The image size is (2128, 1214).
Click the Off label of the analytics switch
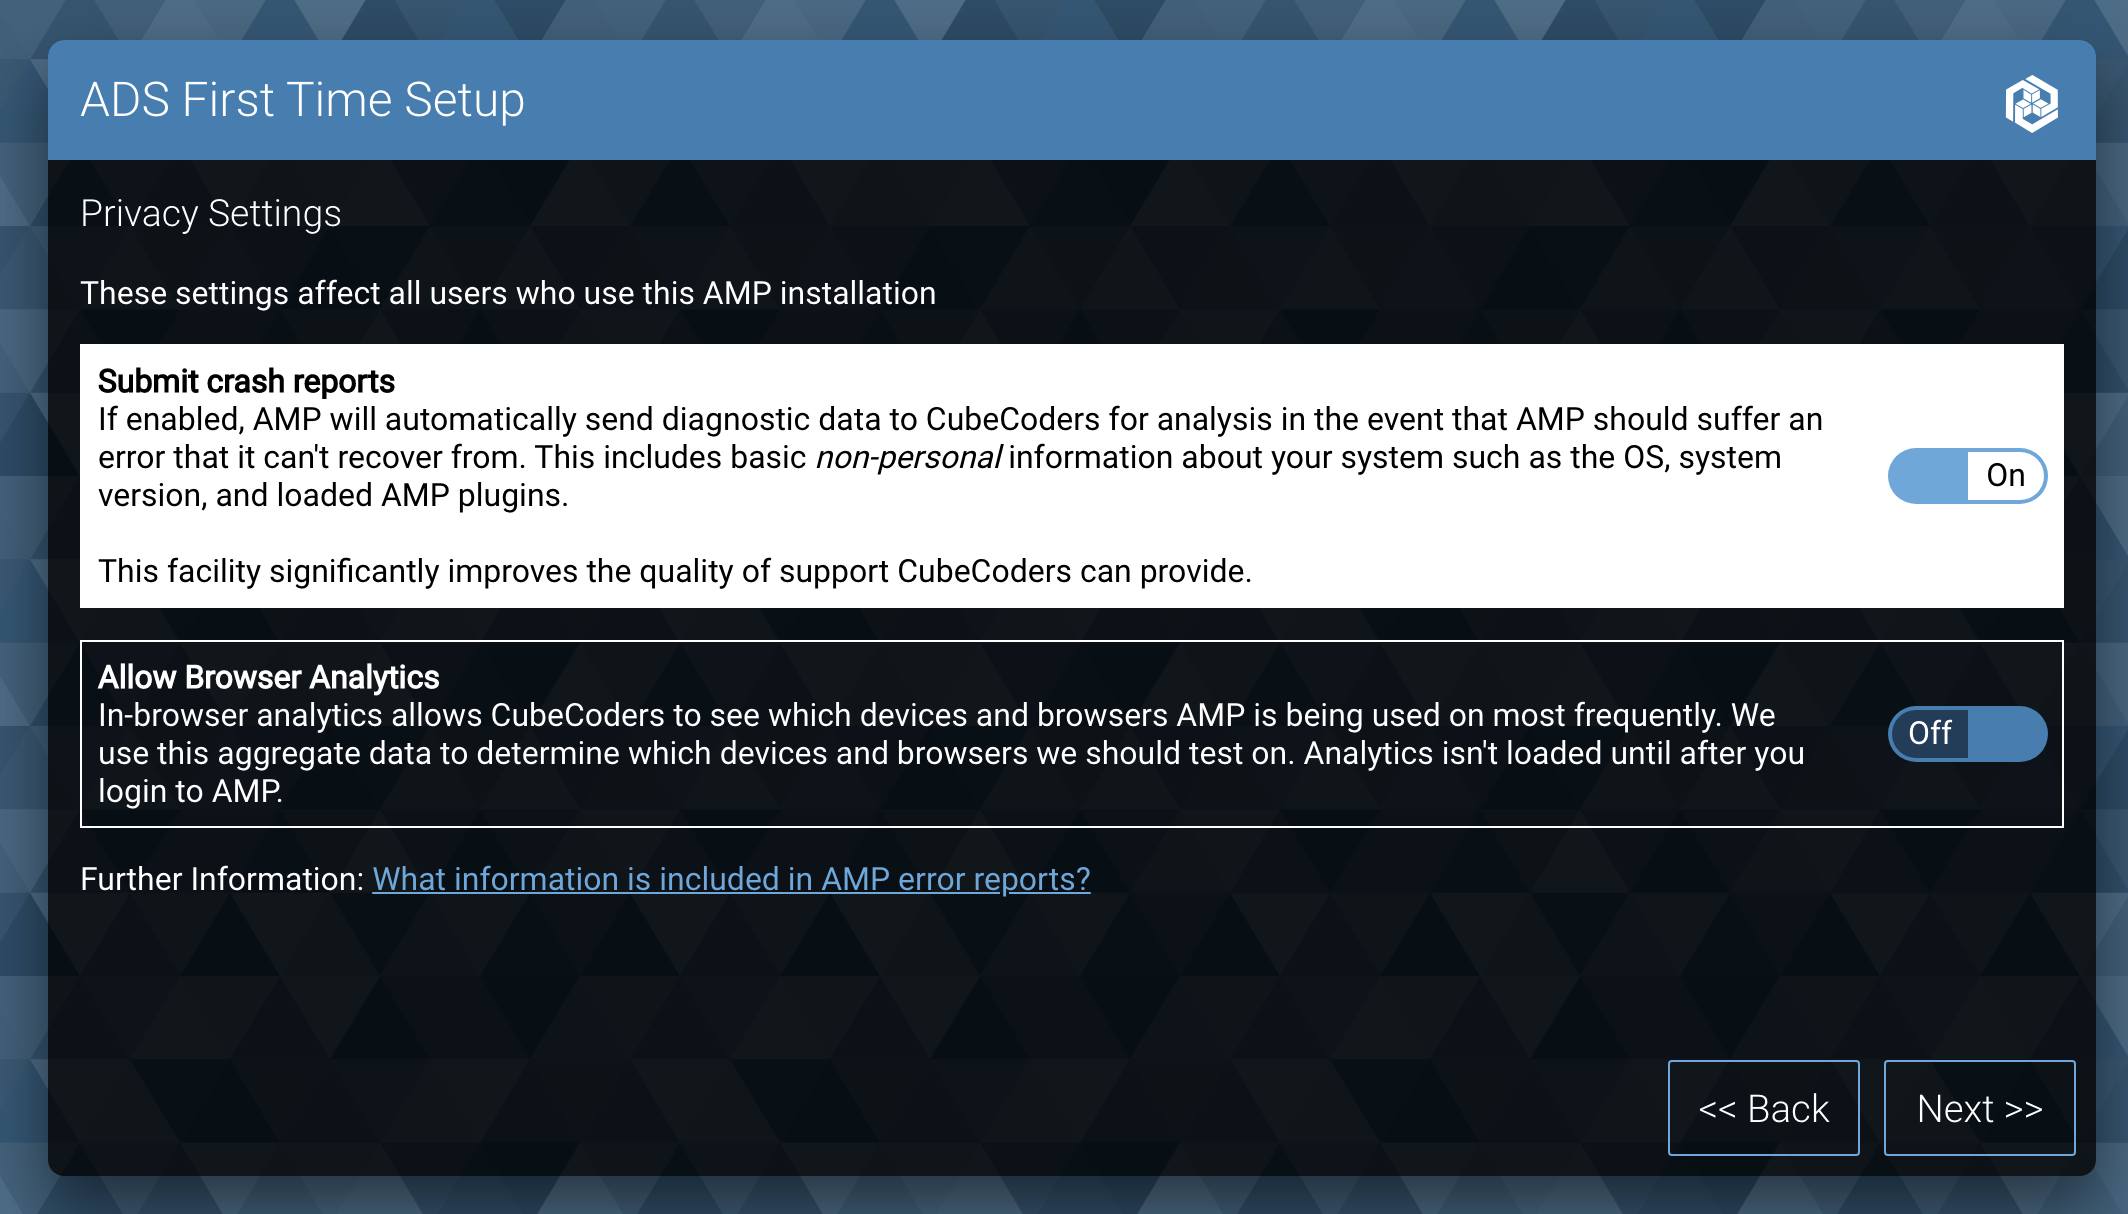1929,733
